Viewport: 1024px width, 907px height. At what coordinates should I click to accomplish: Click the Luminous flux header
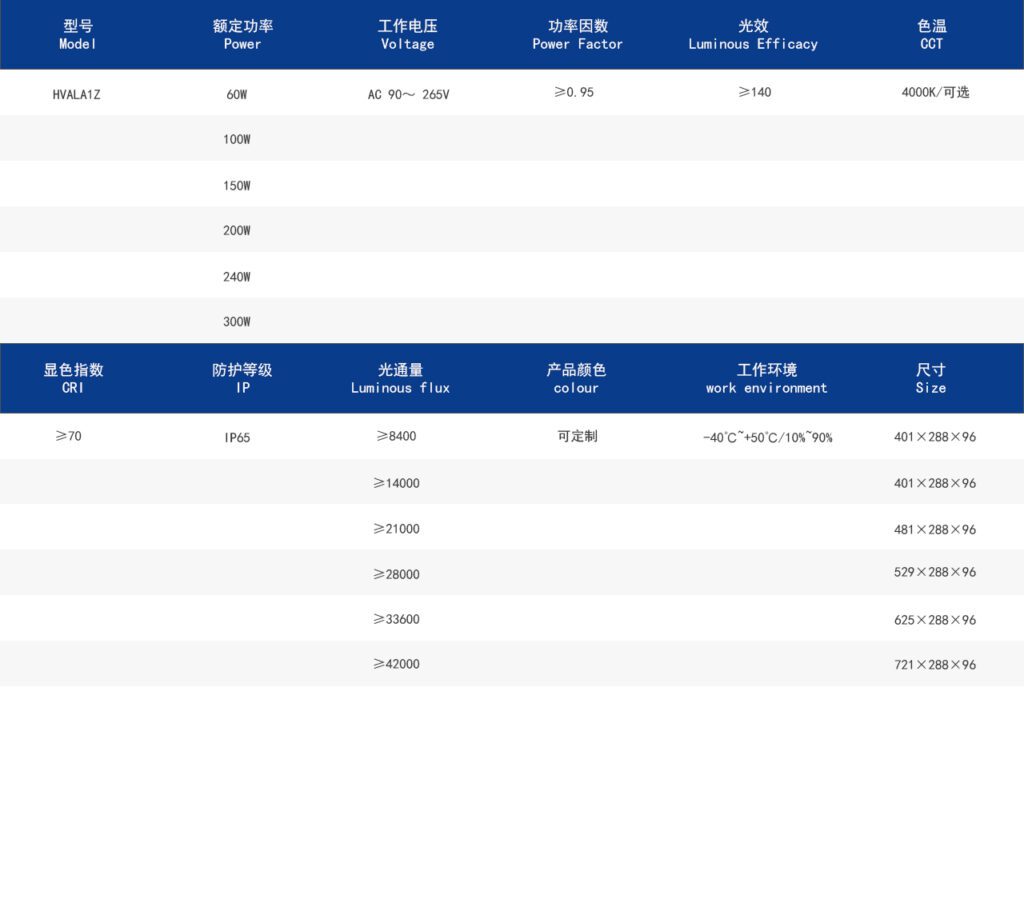[400, 378]
